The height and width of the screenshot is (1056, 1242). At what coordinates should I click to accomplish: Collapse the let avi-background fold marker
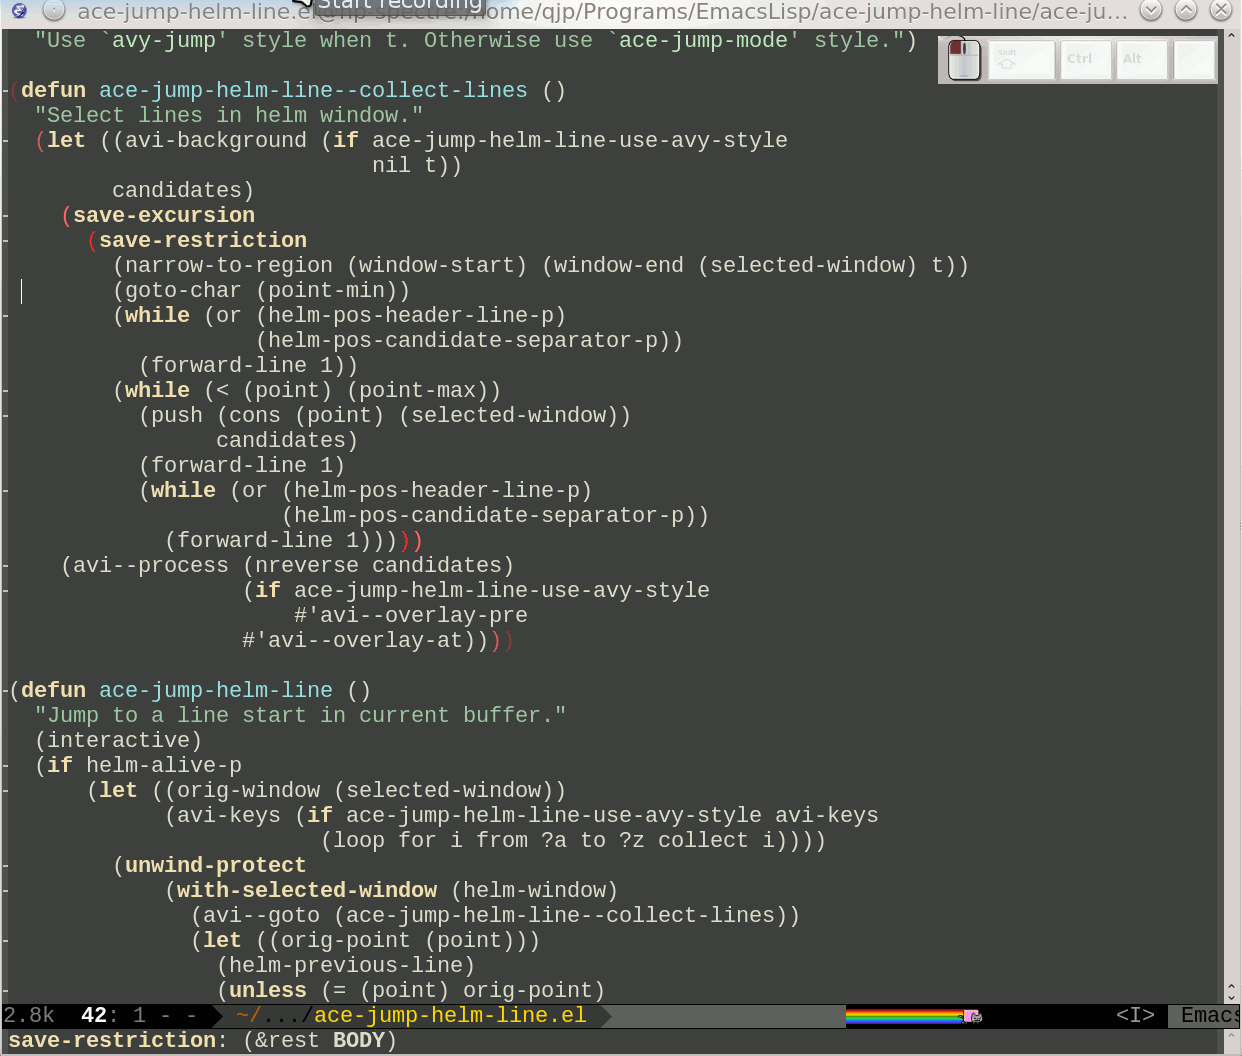pyautogui.click(x=6, y=141)
